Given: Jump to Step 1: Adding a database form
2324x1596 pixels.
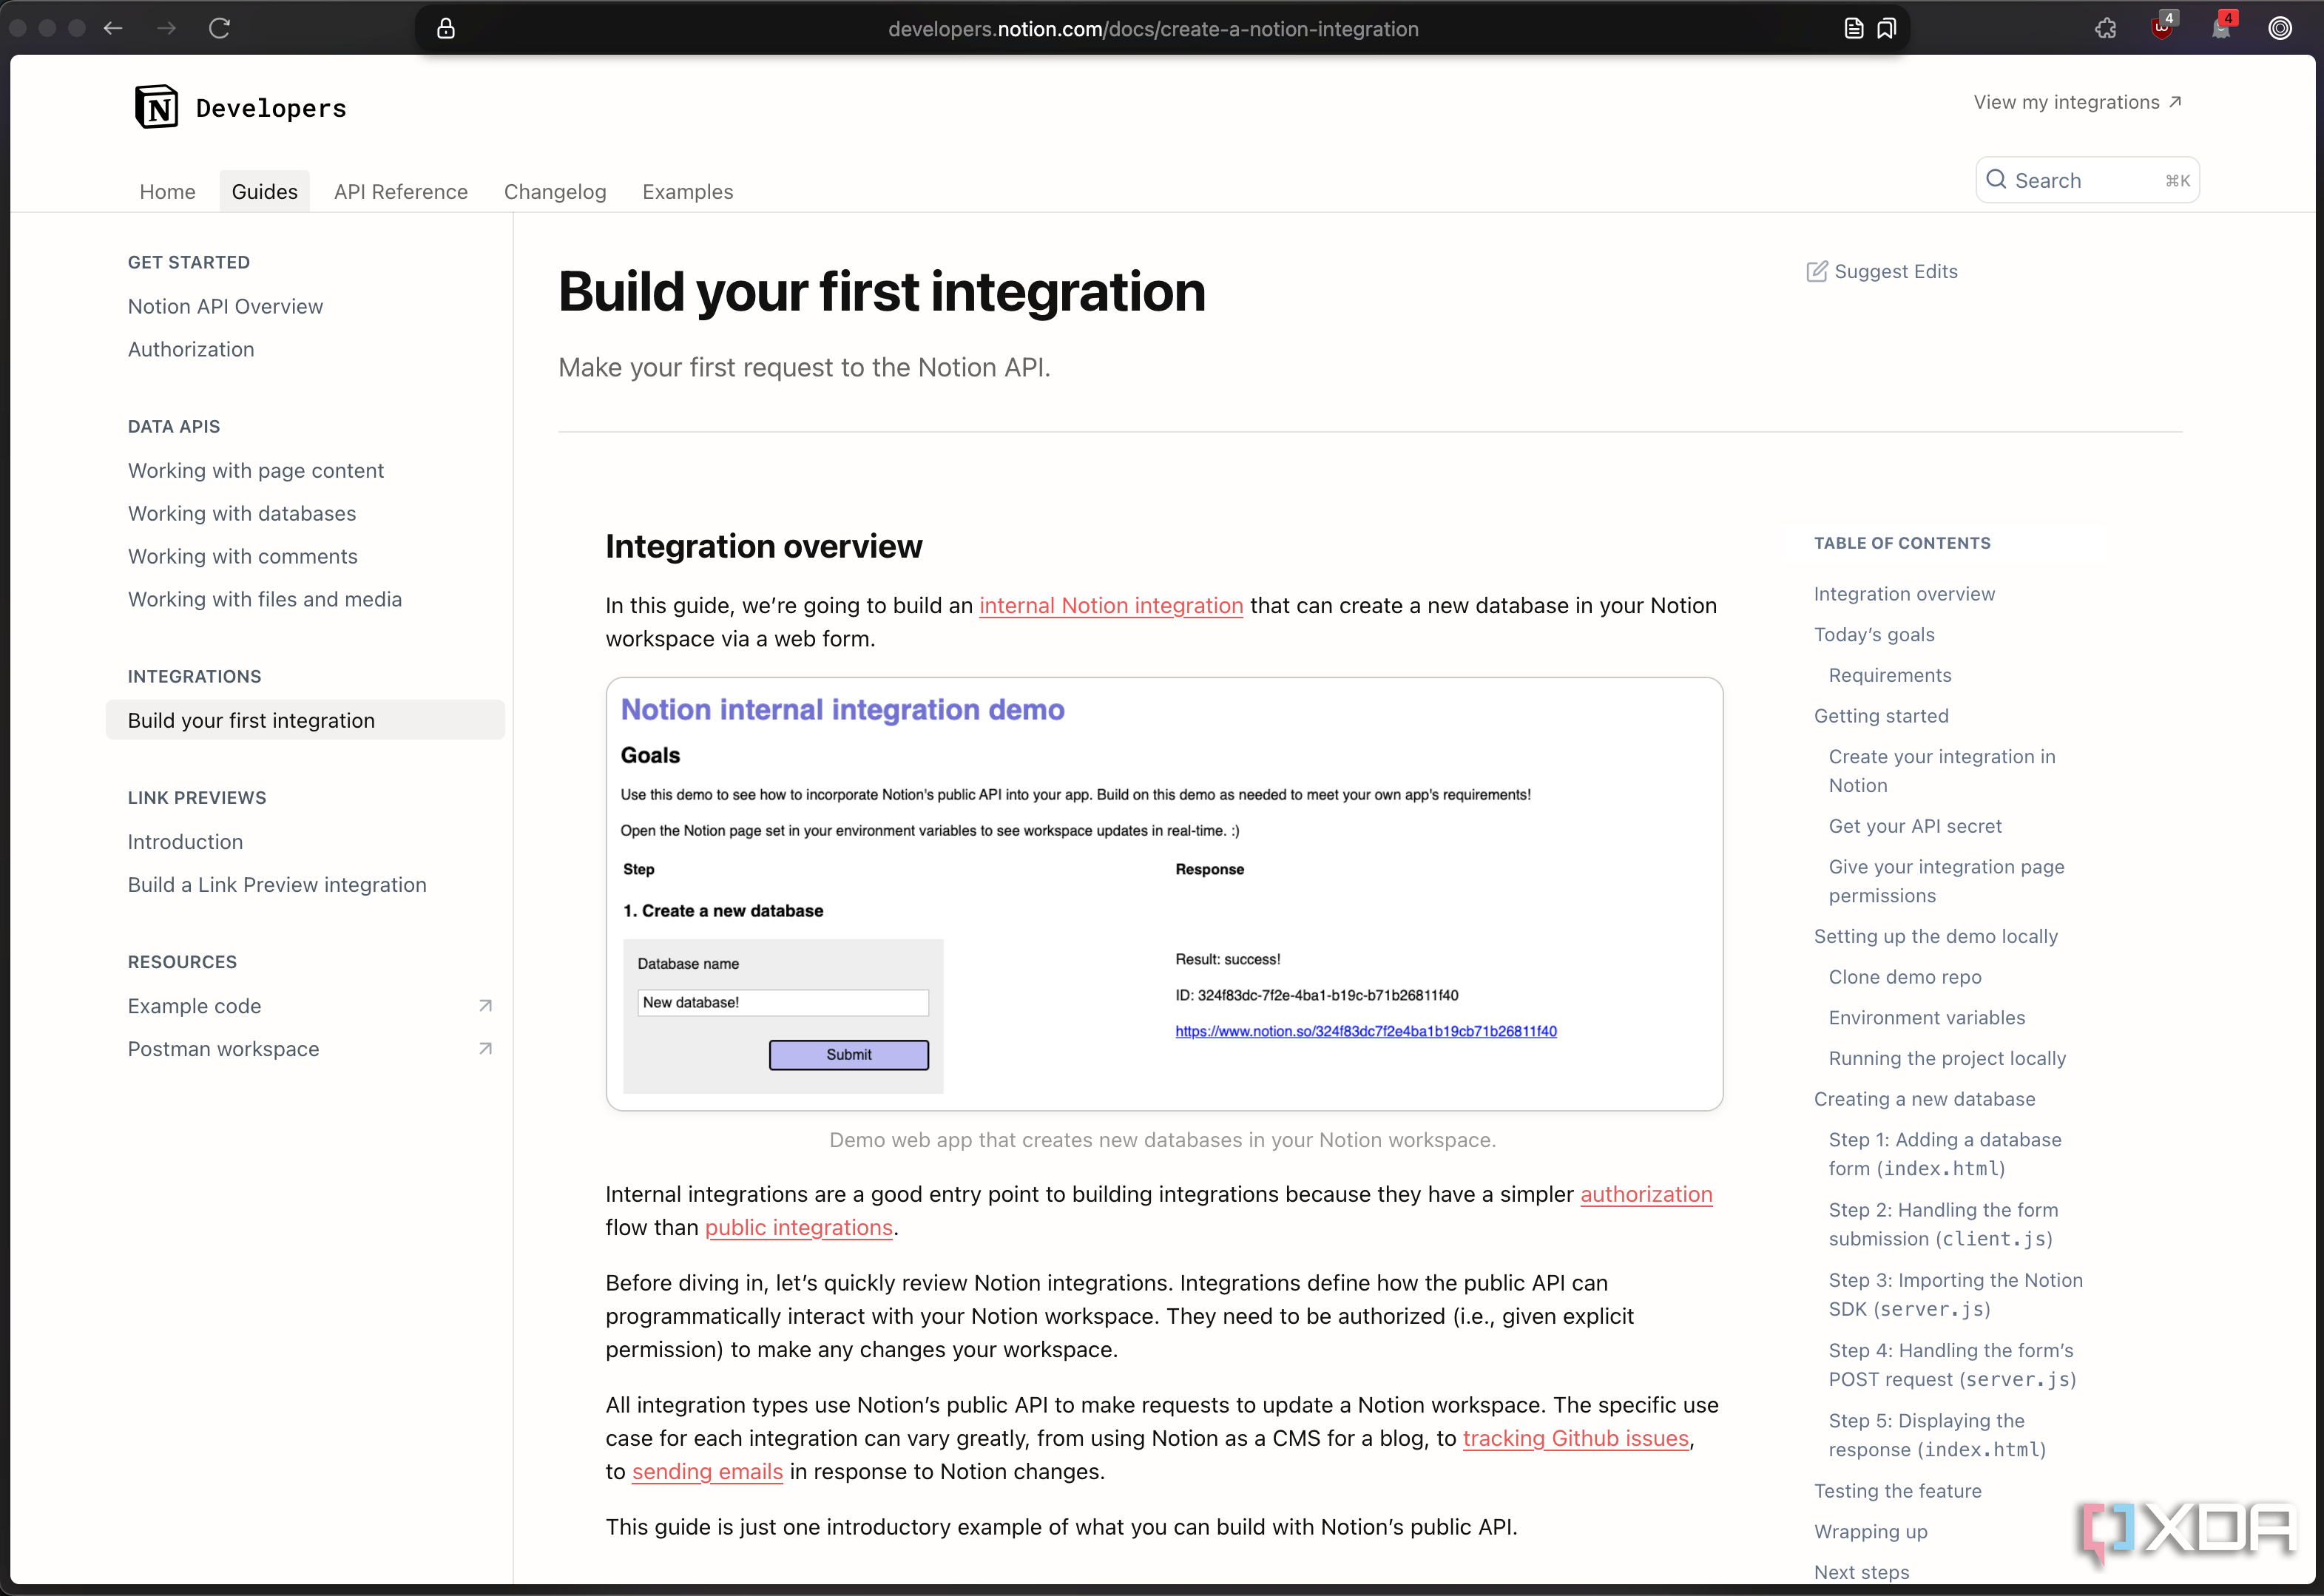Looking at the screenshot, I should [1945, 1154].
